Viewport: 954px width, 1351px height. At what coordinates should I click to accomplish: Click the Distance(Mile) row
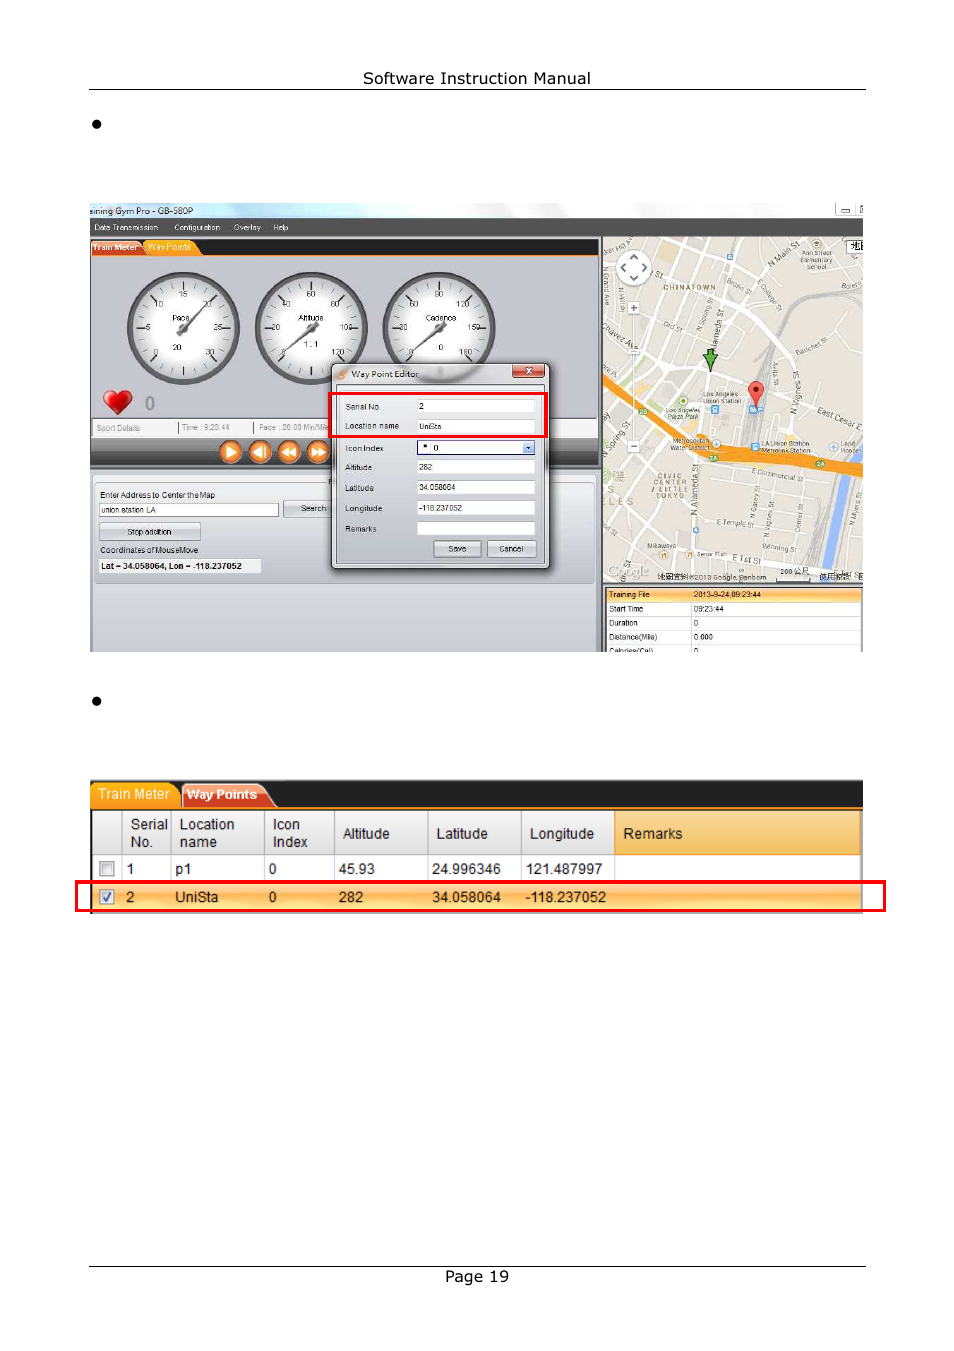pos(734,637)
